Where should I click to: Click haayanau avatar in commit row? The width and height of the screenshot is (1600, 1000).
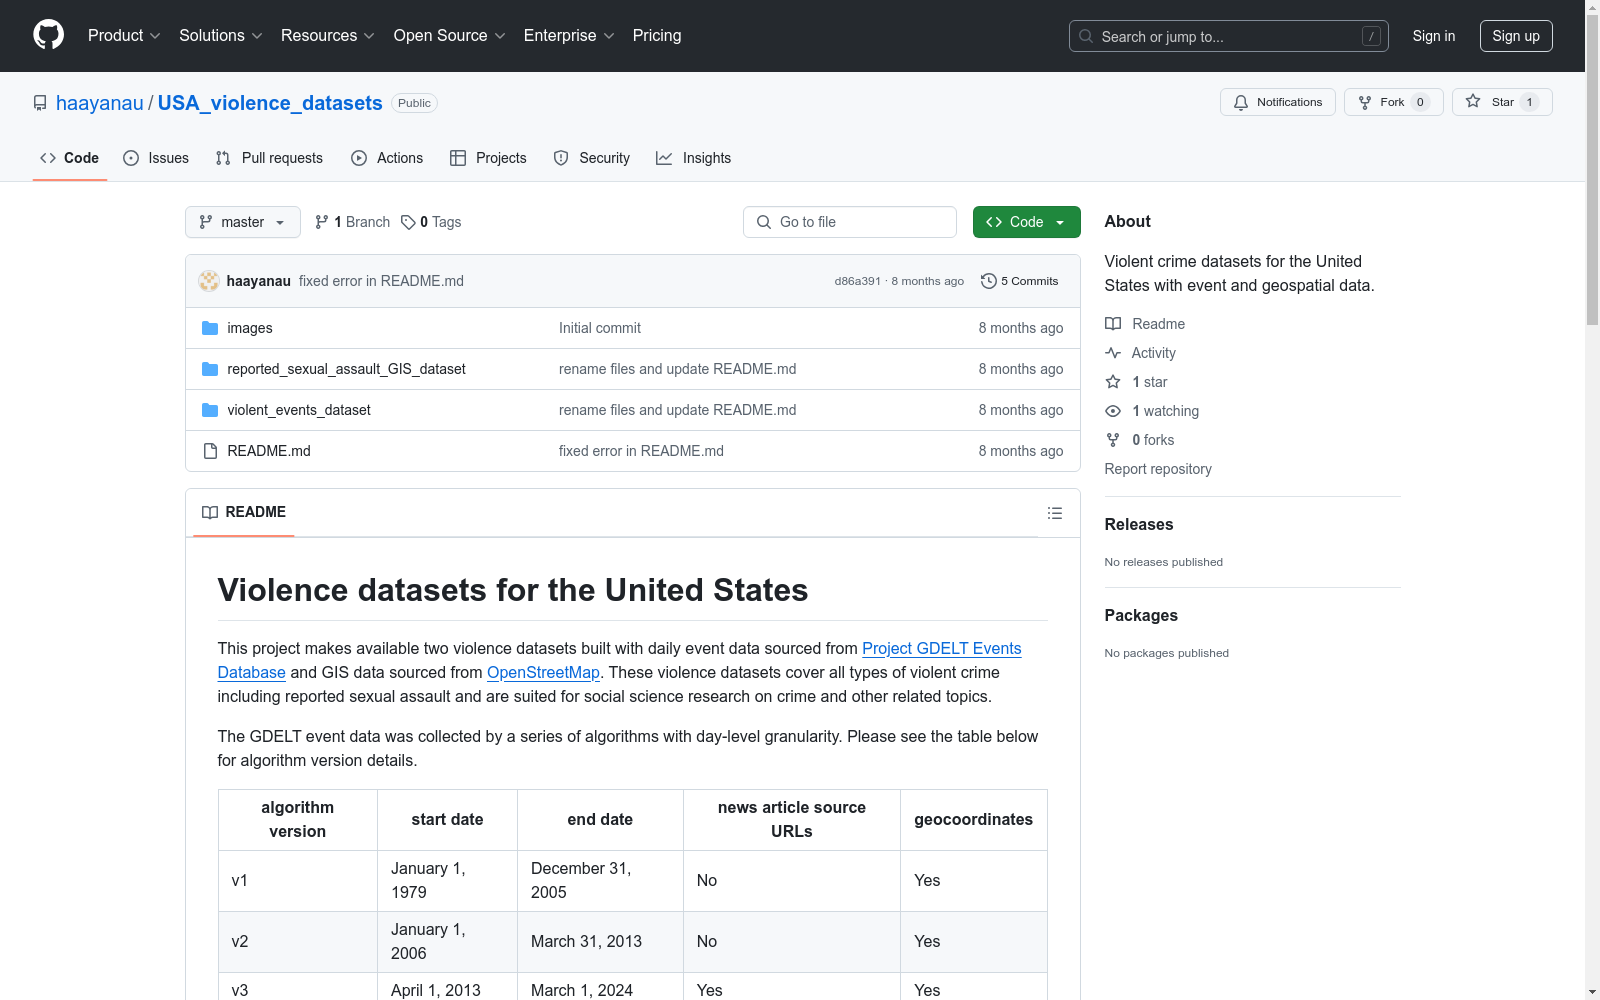(x=209, y=281)
